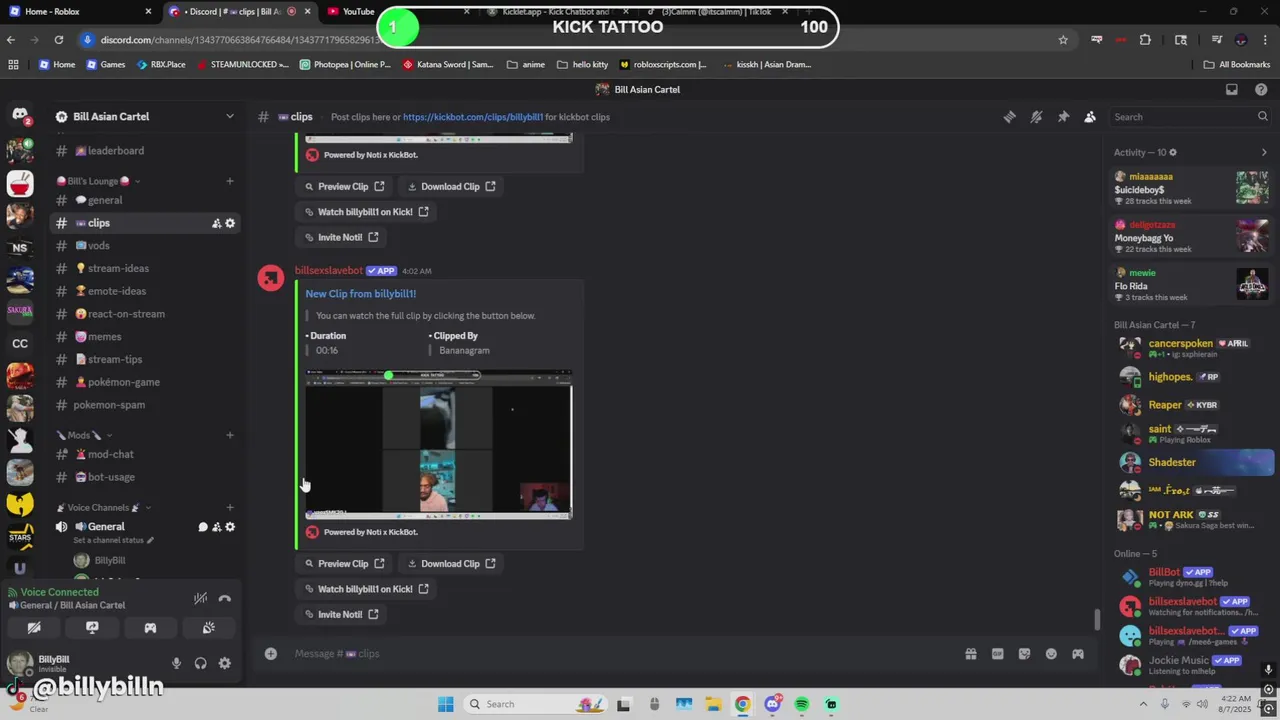Image resolution: width=1280 pixels, height=720 pixels.
Task: Toggle microphone mute in user panel
Action: 176,663
